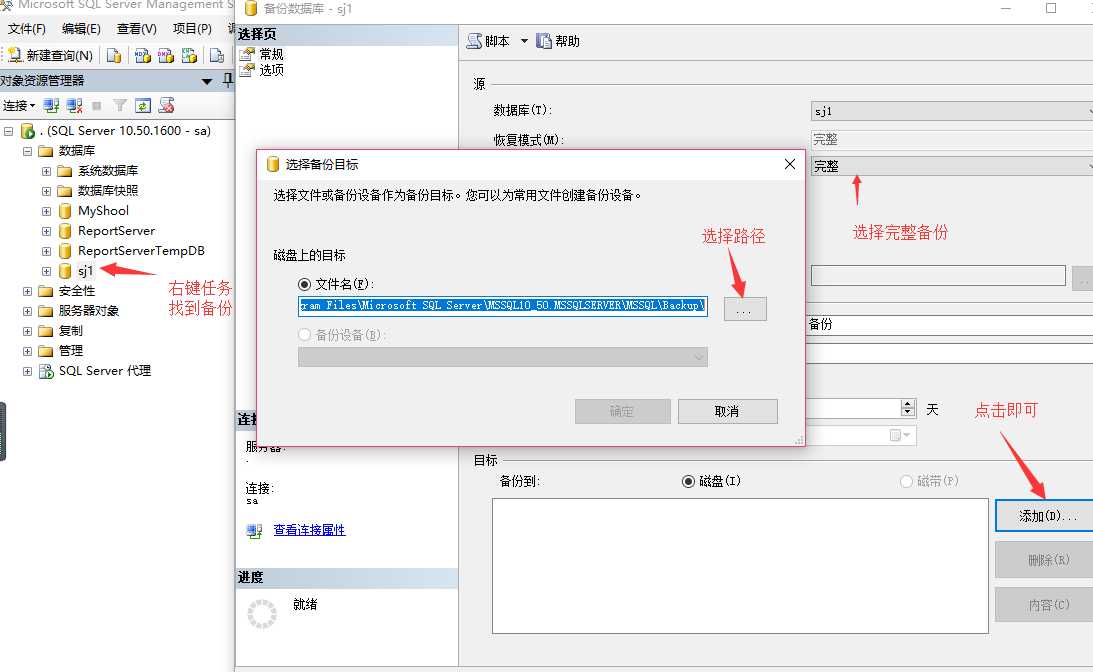Click the backup file path input field

click(x=503, y=305)
